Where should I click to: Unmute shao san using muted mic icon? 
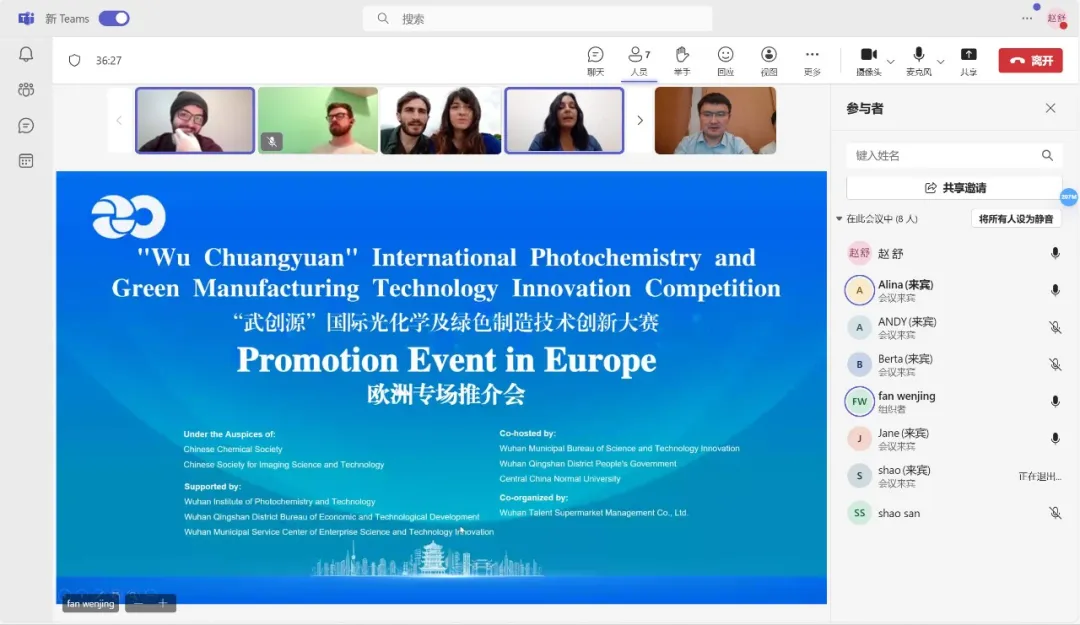1055,513
